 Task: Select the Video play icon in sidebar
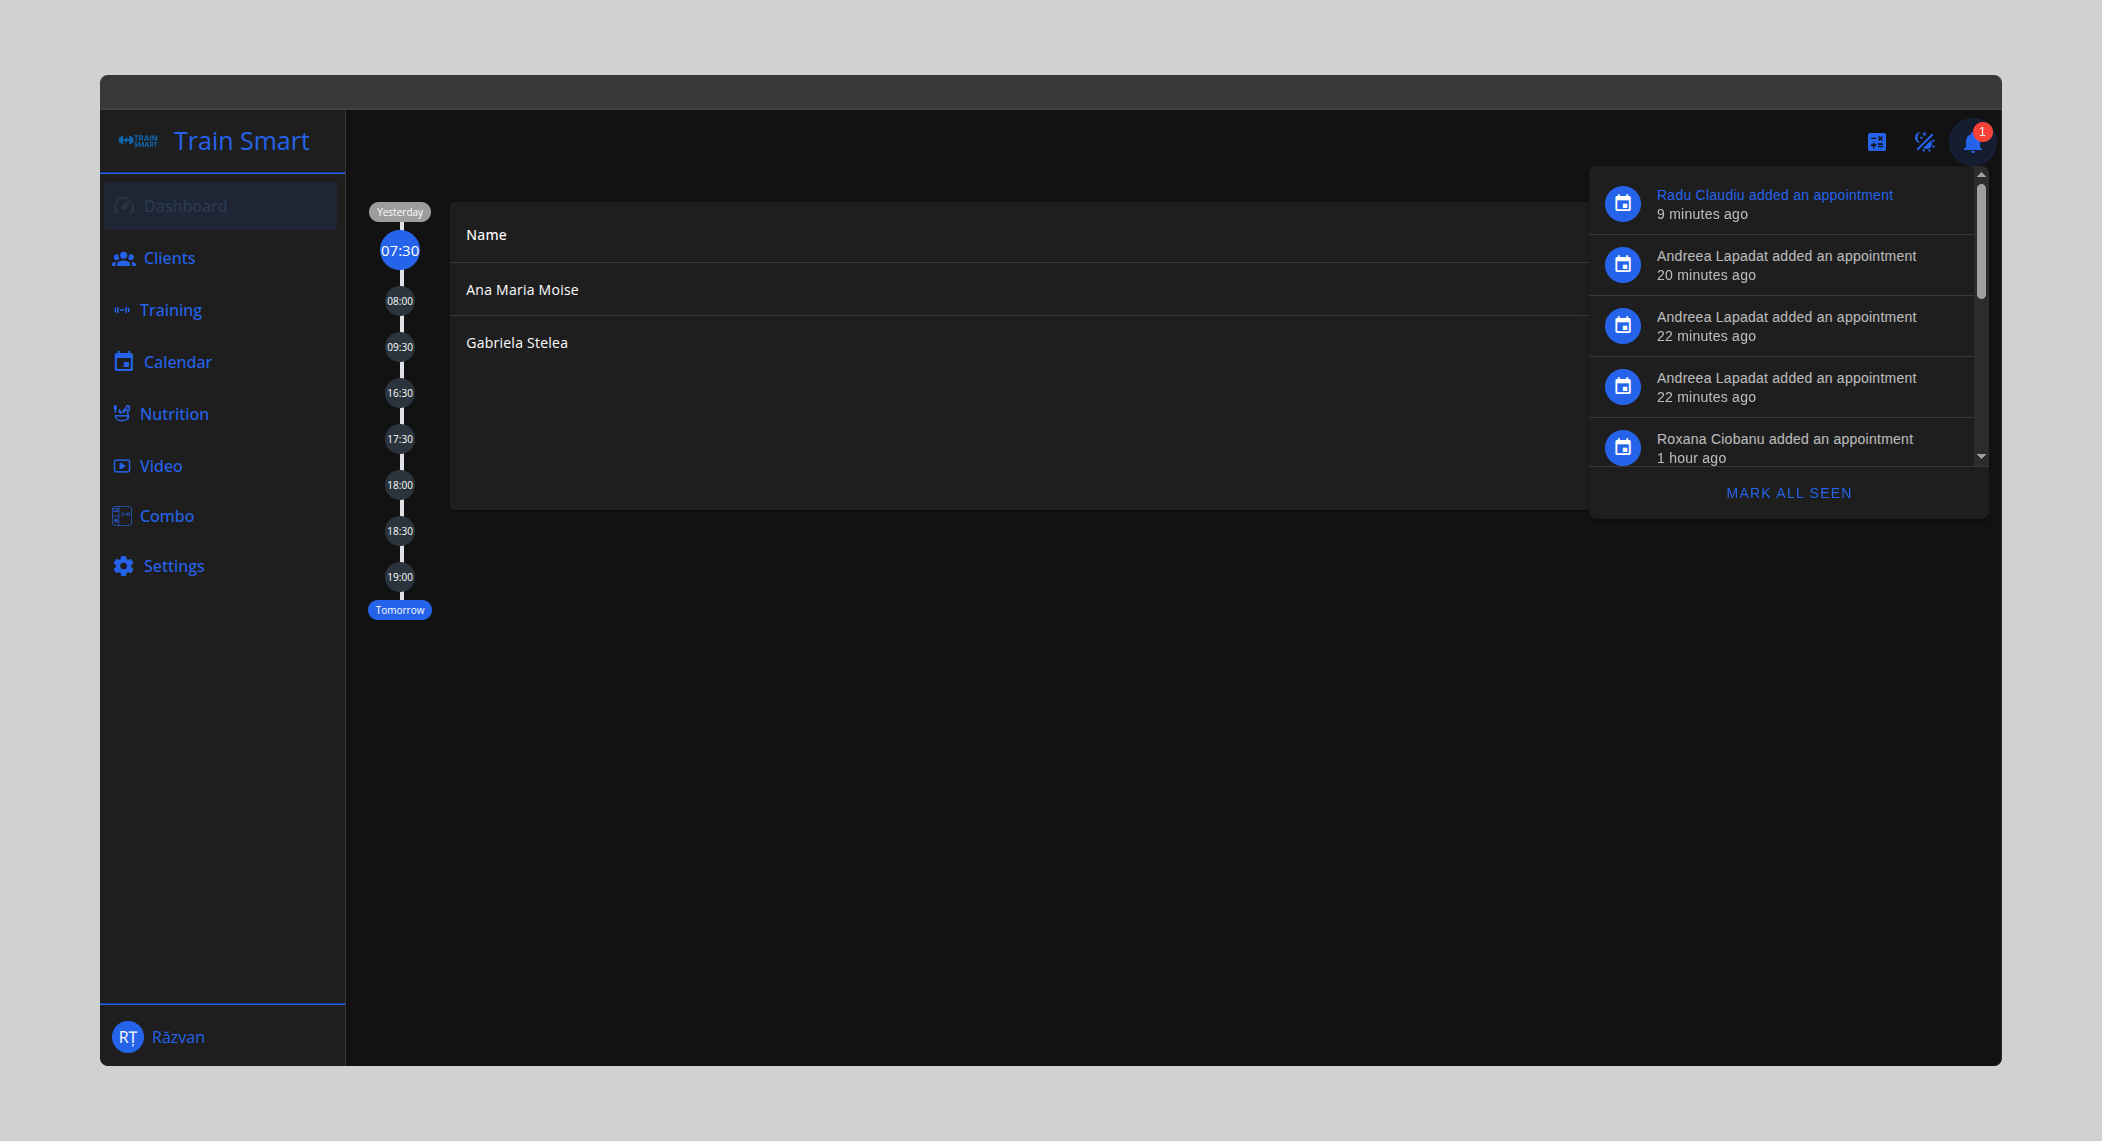point(122,465)
